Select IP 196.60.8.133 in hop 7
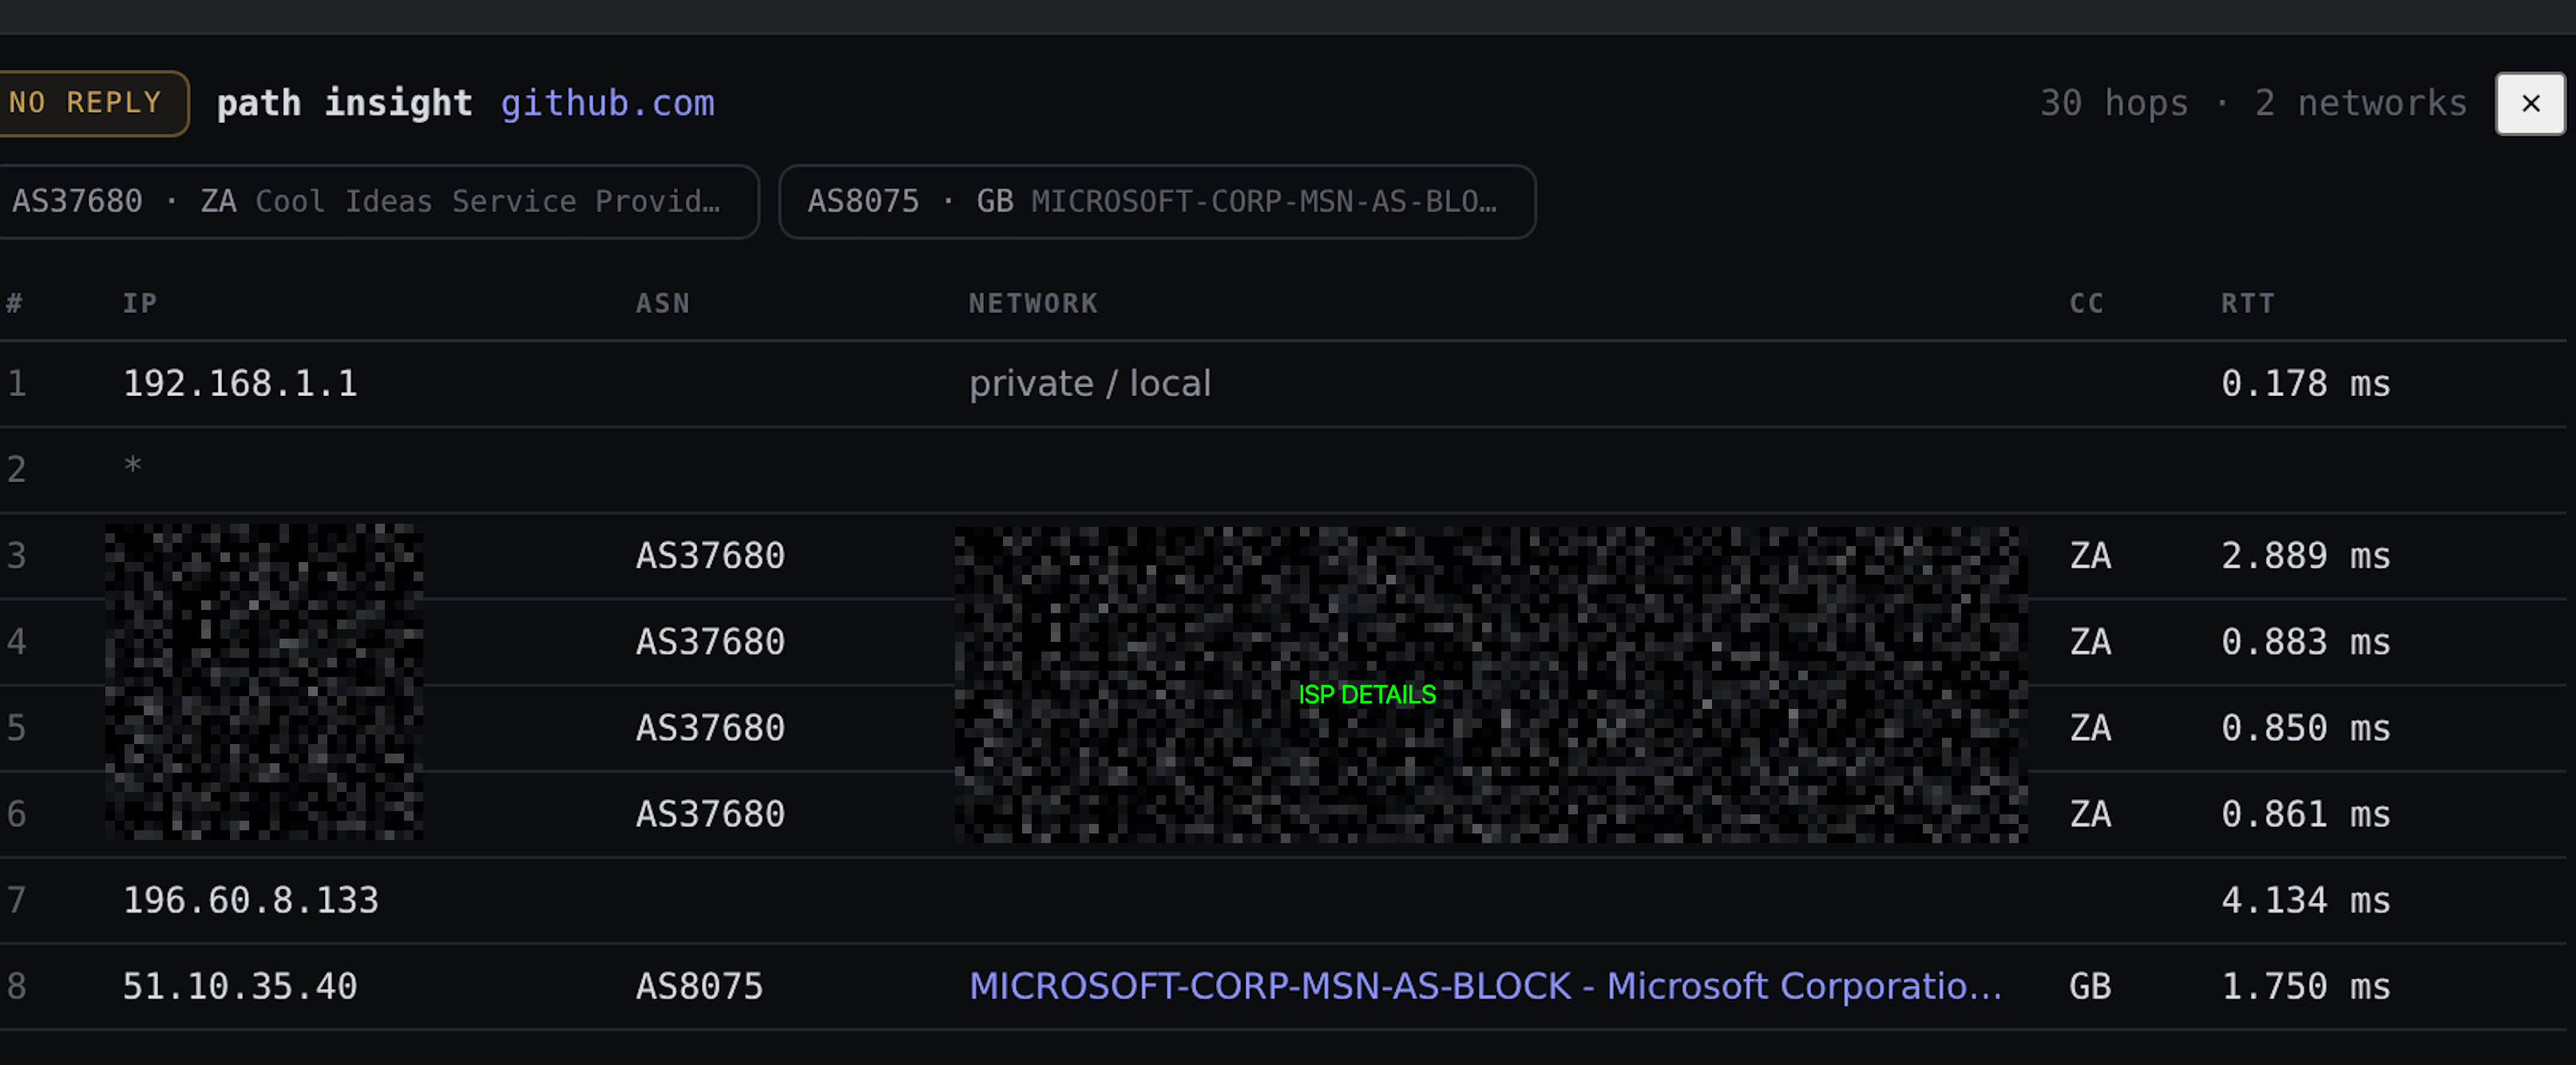The width and height of the screenshot is (2576, 1065). (250, 900)
